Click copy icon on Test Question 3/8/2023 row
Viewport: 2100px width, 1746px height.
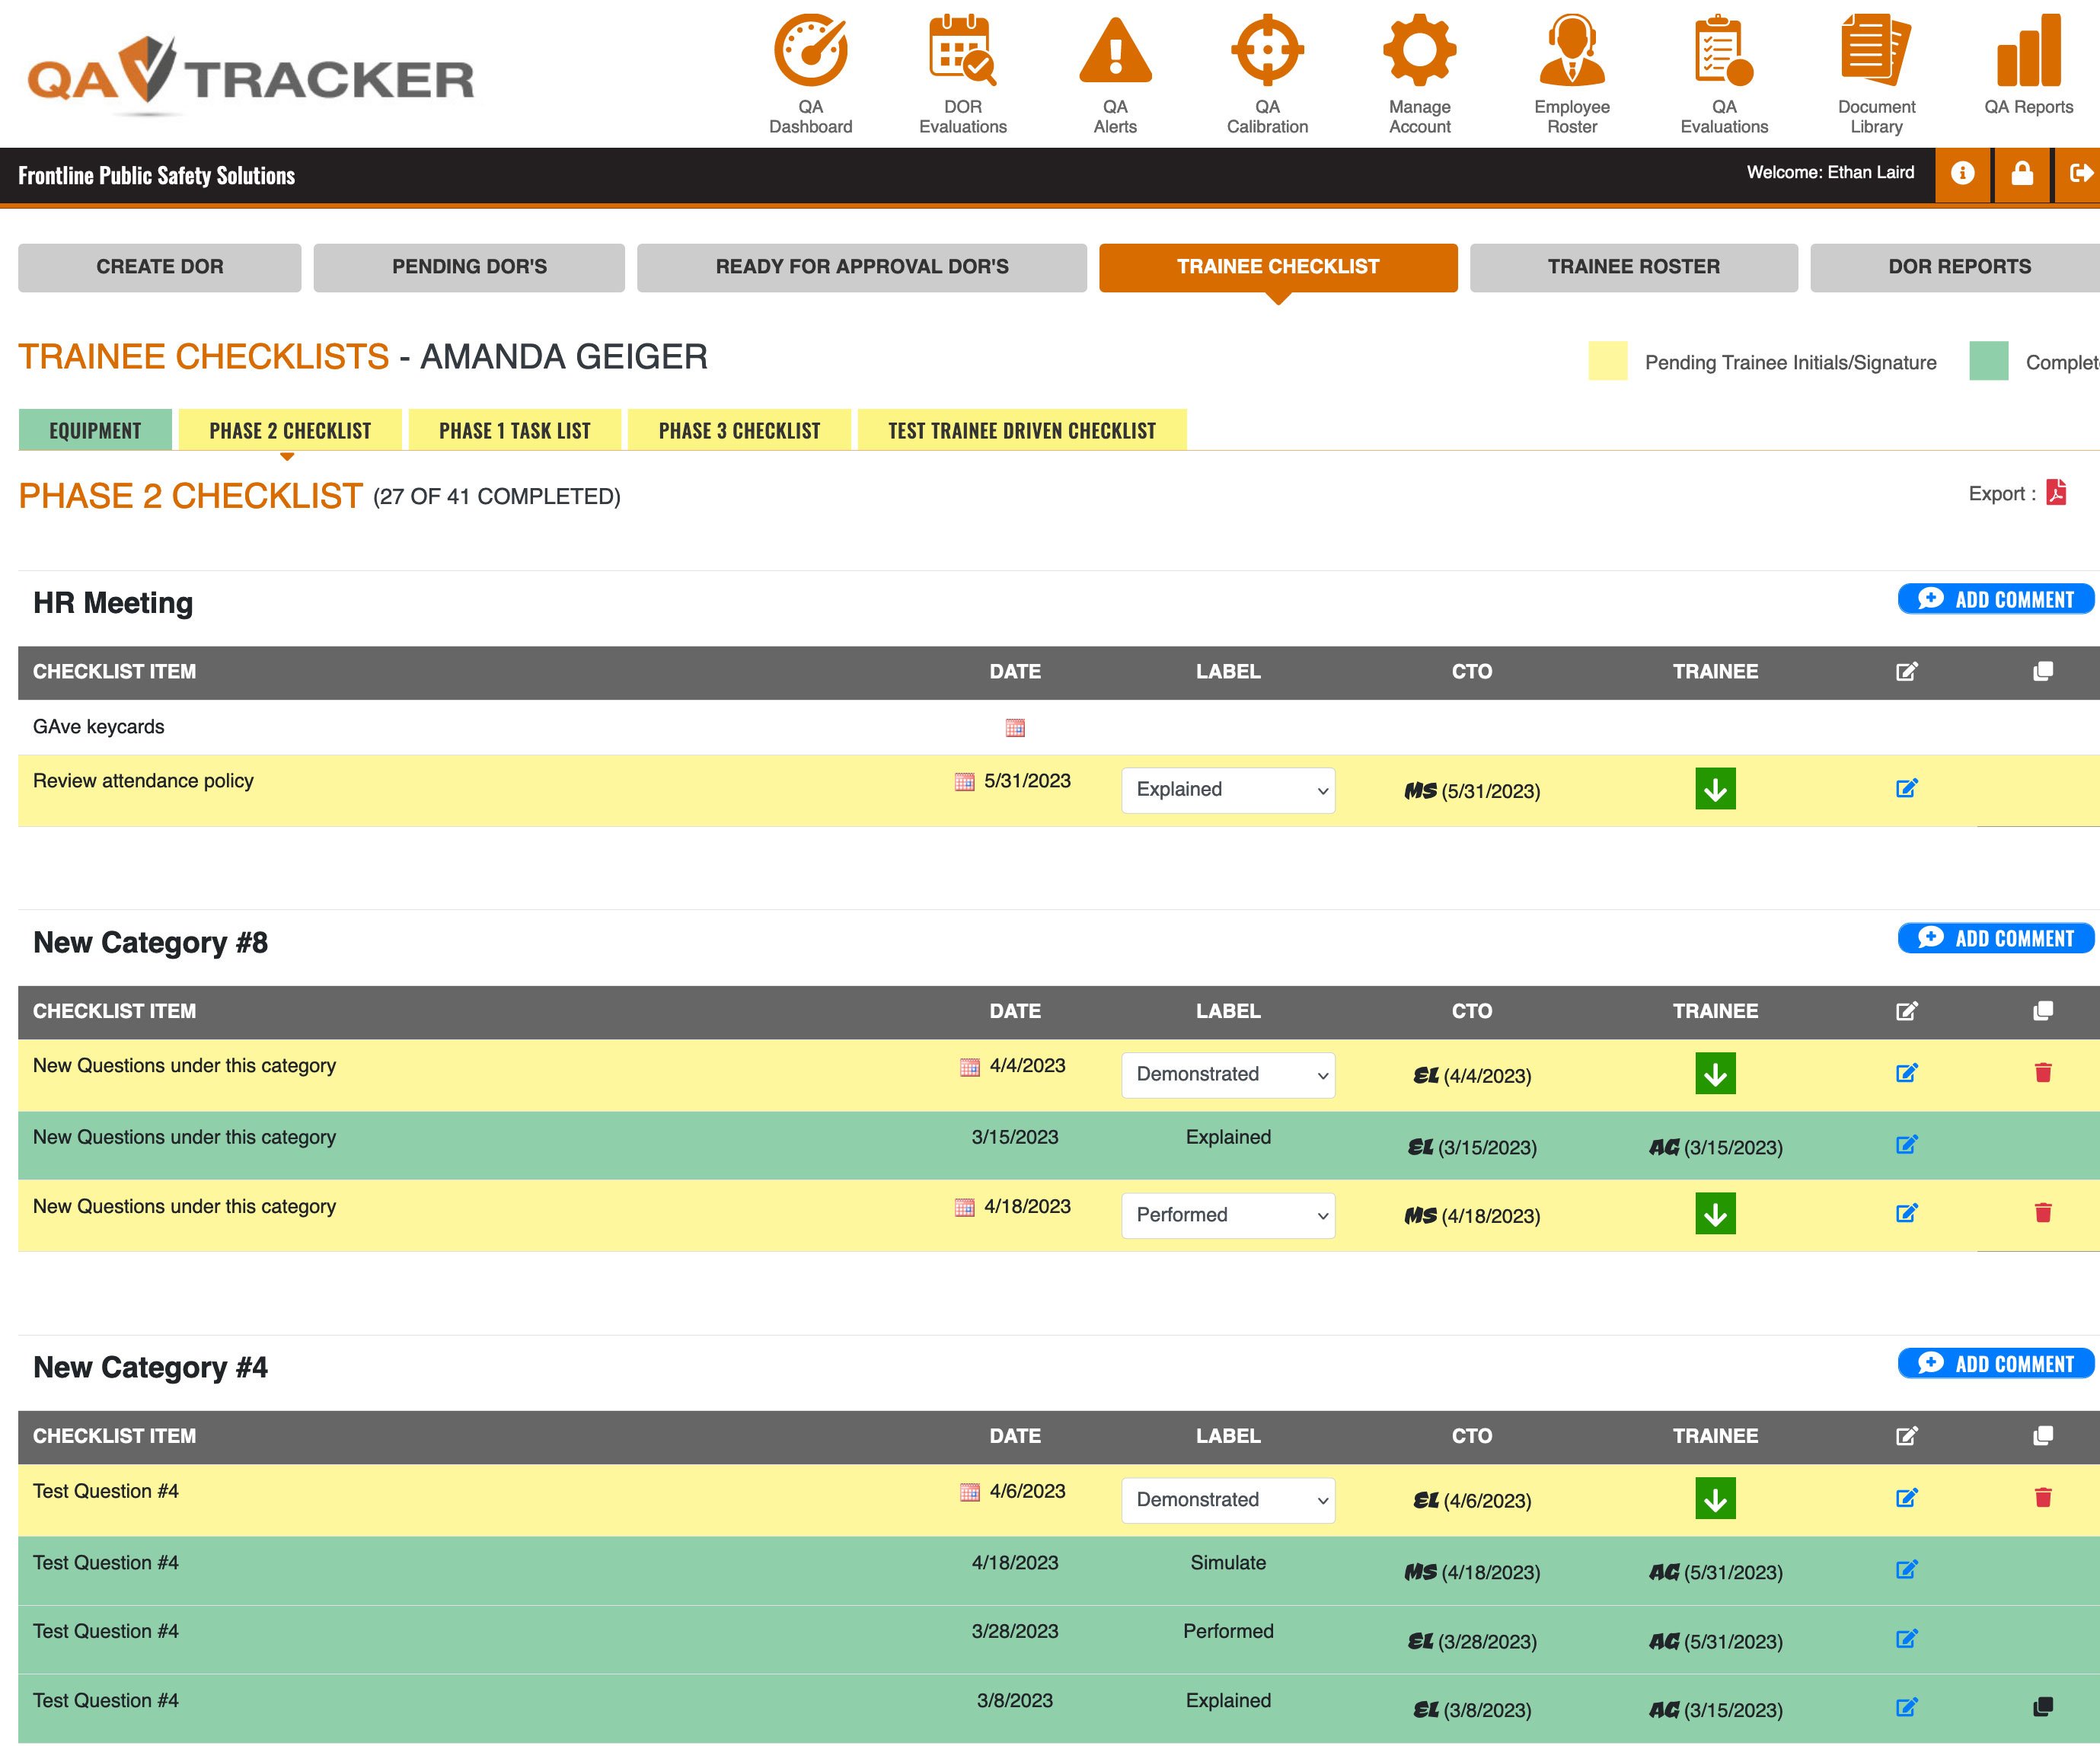[2043, 1707]
